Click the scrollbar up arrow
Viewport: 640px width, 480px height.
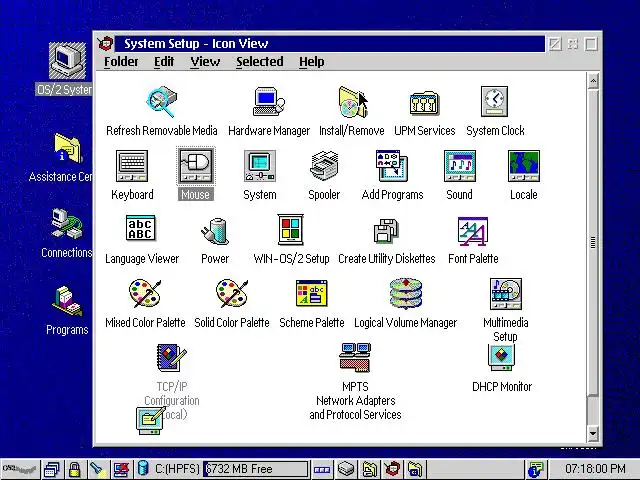(x=593, y=81)
